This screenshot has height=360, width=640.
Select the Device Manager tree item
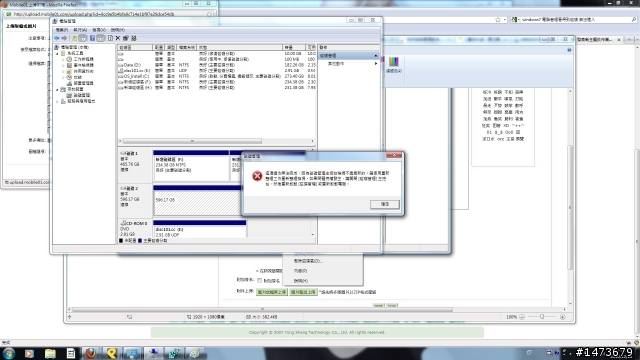80,83
